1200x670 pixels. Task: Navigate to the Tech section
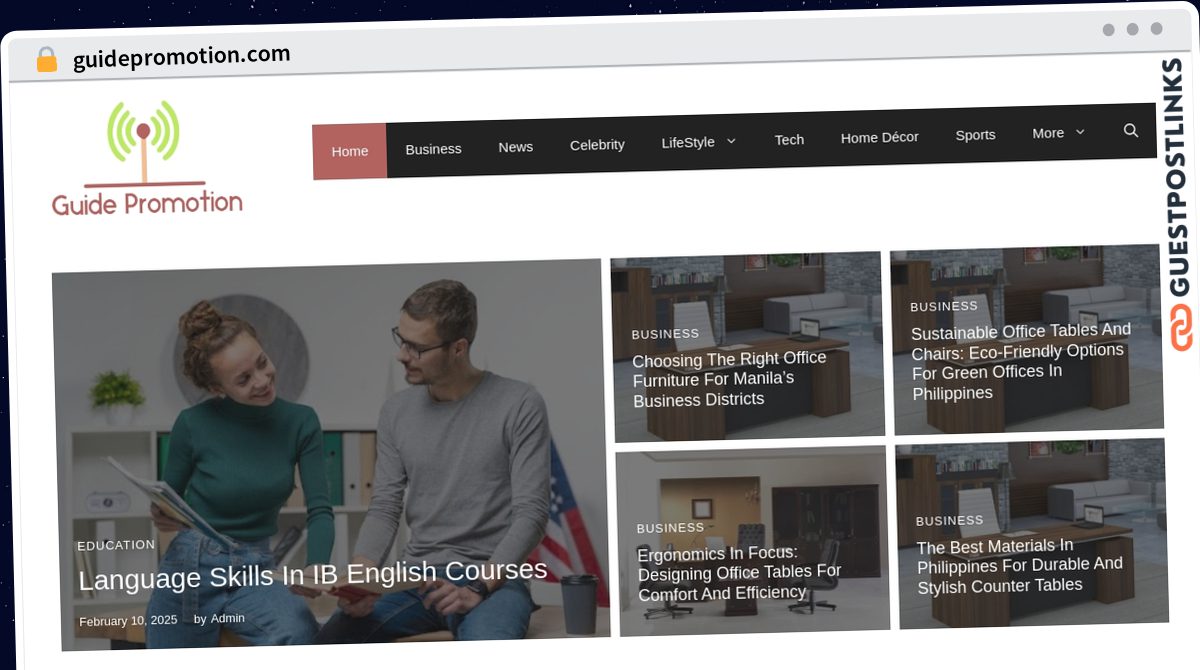(x=789, y=140)
